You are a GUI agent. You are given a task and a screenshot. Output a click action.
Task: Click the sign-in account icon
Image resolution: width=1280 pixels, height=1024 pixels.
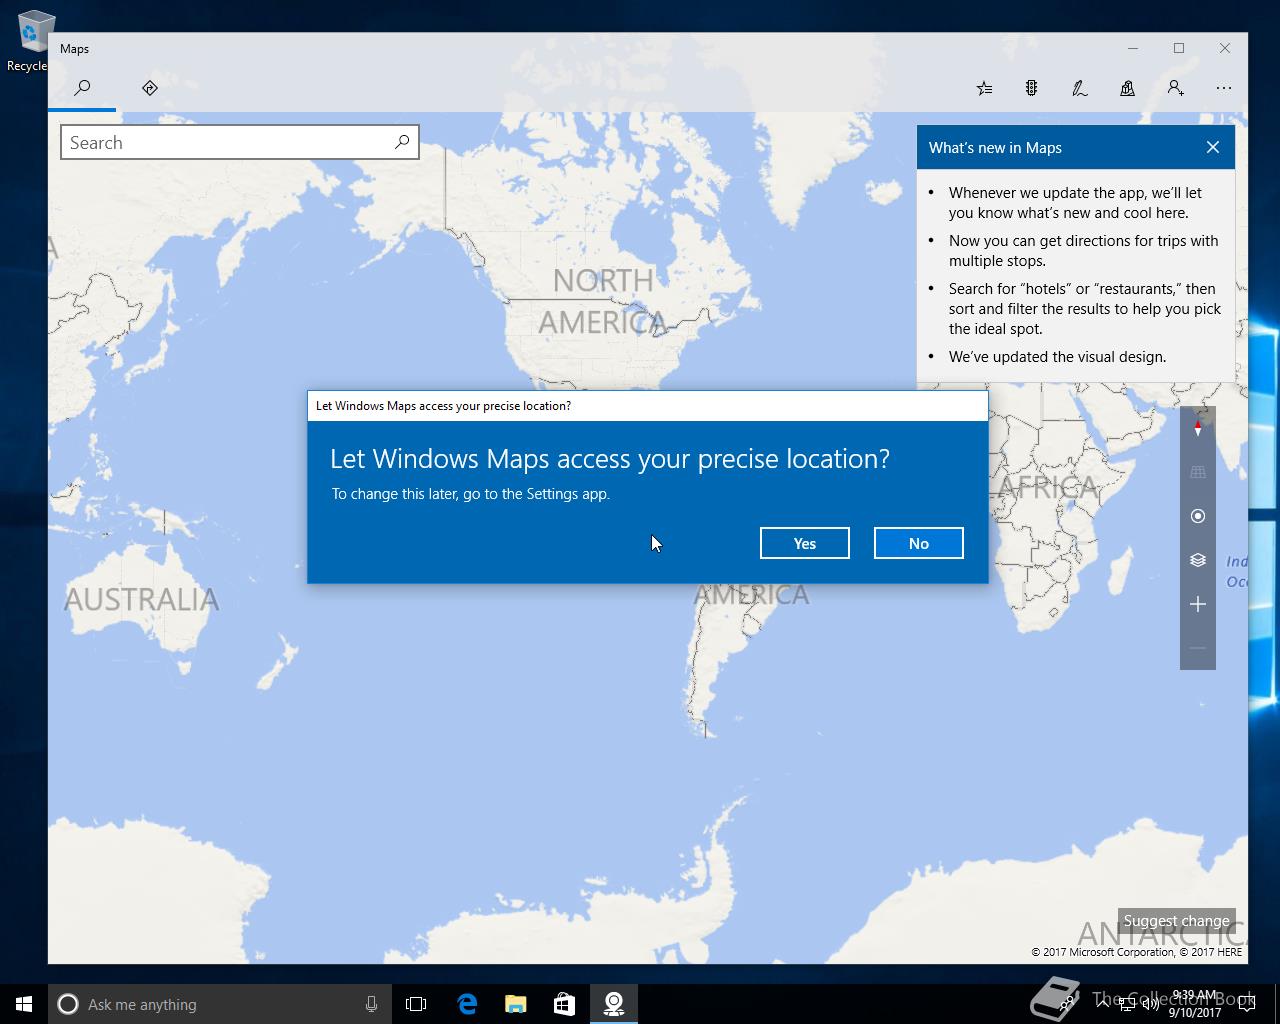tap(1176, 88)
